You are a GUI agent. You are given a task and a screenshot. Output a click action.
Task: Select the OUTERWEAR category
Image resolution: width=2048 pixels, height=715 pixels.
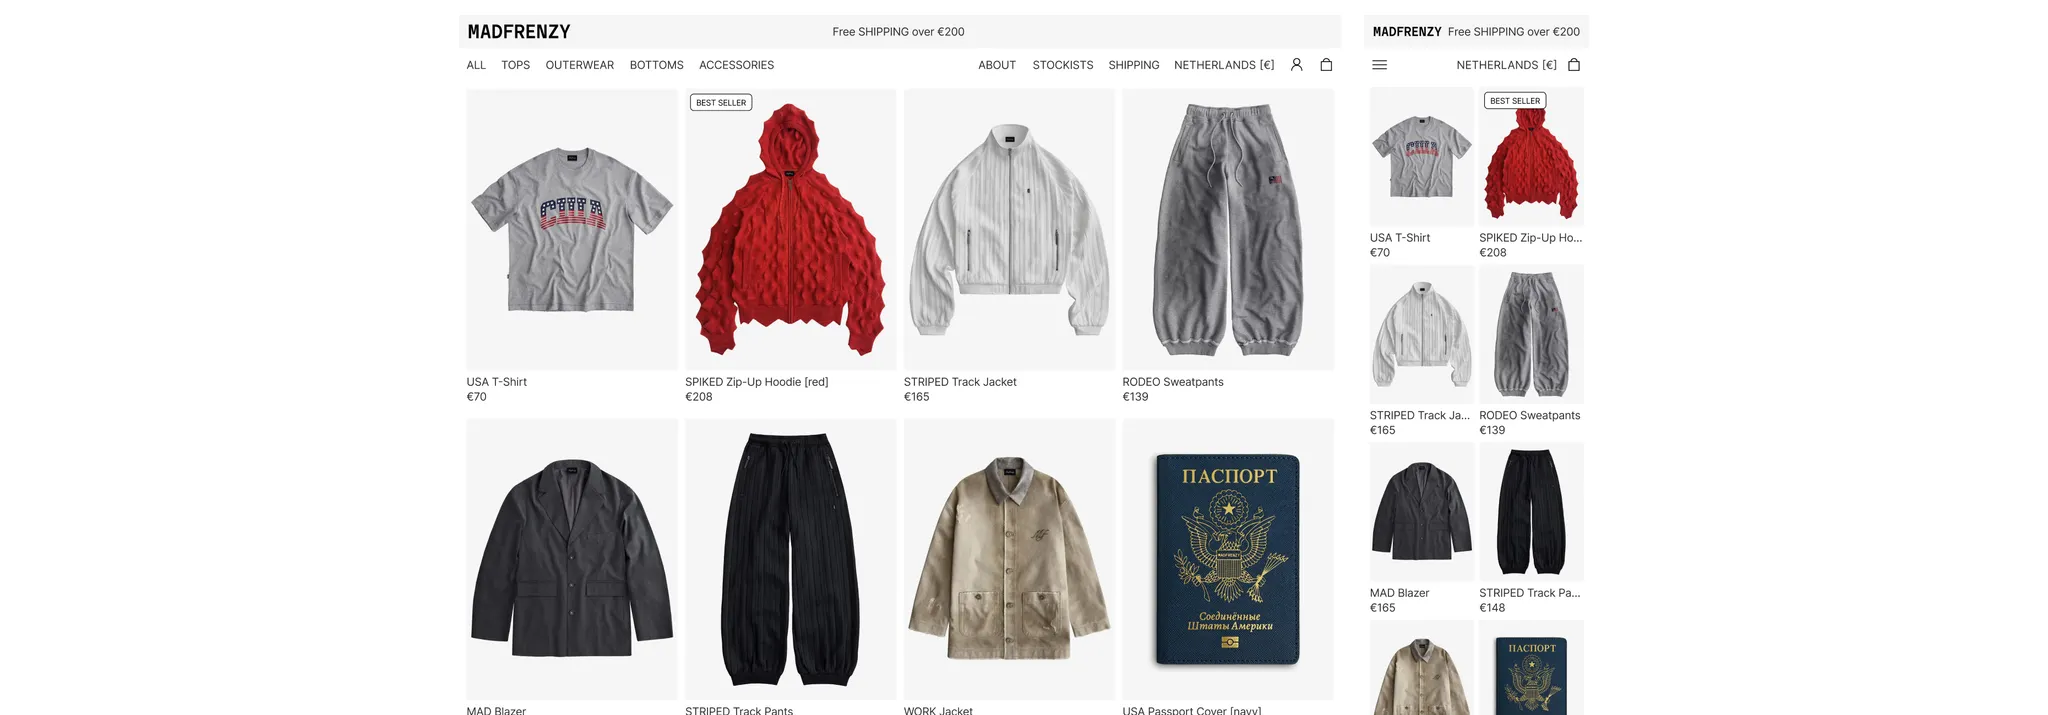click(x=580, y=65)
